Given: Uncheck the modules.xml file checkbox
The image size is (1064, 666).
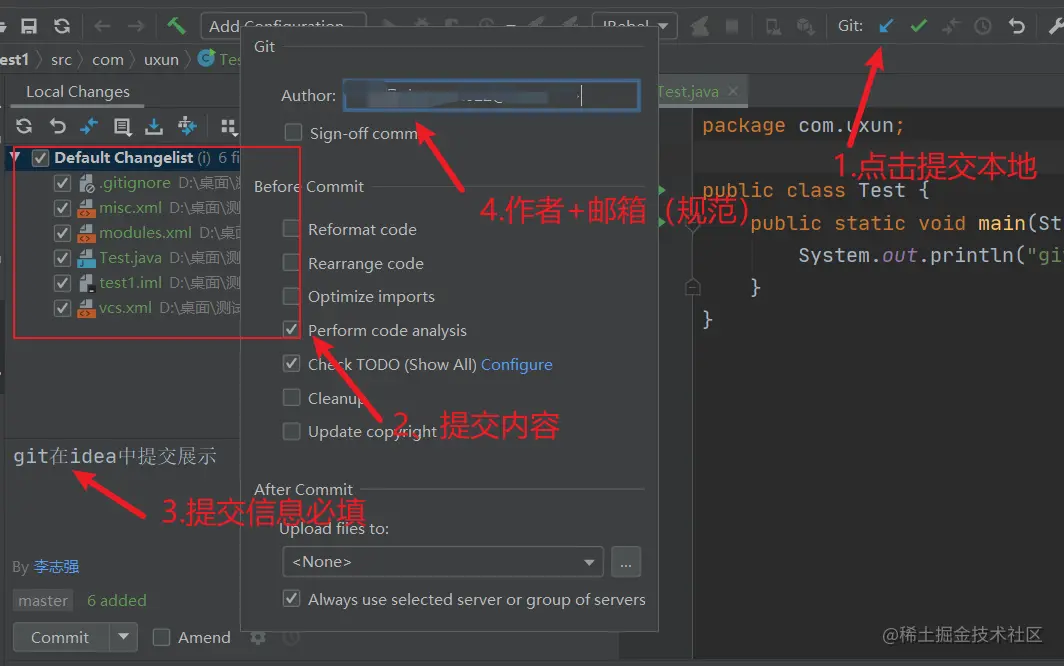Looking at the screenshot, I should coord(62,233).
